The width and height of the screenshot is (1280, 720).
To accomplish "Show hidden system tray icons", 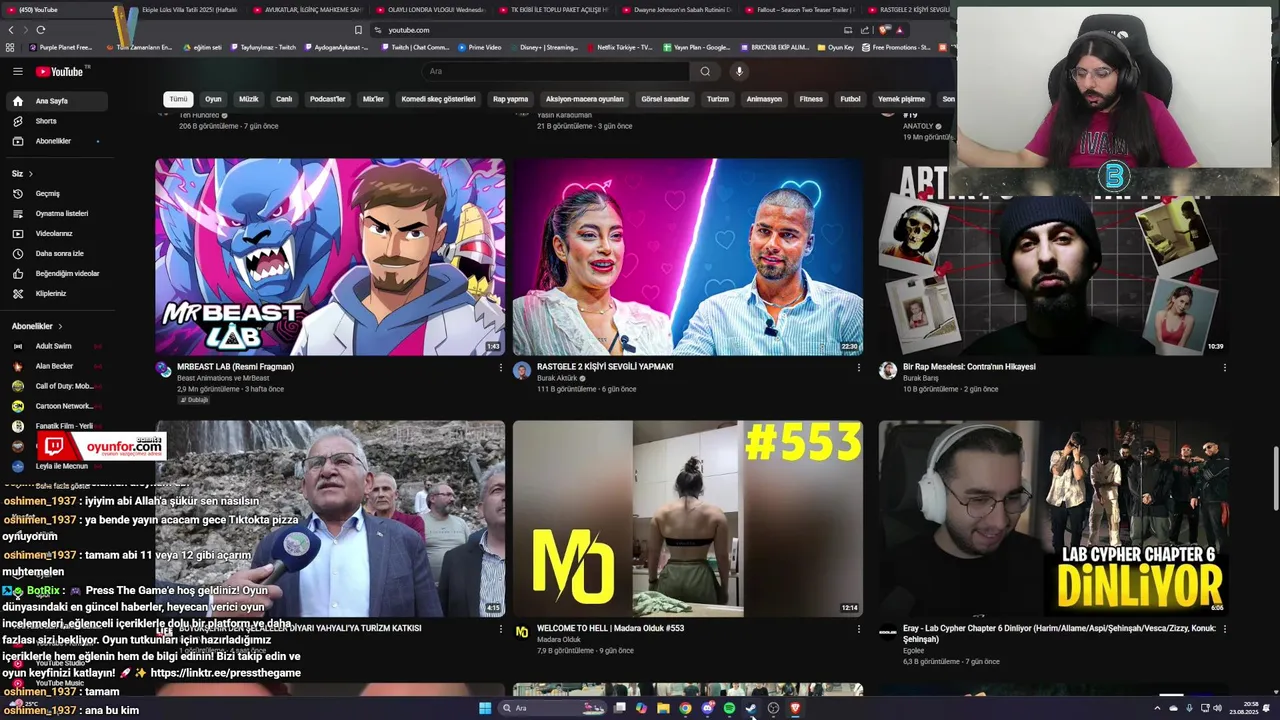I will (x=1157, y=708).
